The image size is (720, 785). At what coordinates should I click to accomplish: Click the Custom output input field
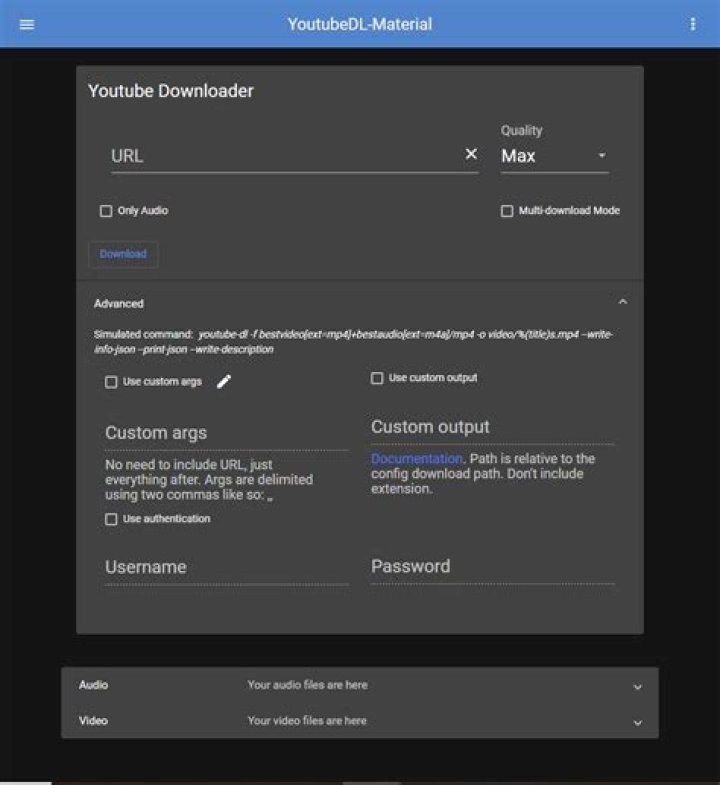[x=493, y=428]
